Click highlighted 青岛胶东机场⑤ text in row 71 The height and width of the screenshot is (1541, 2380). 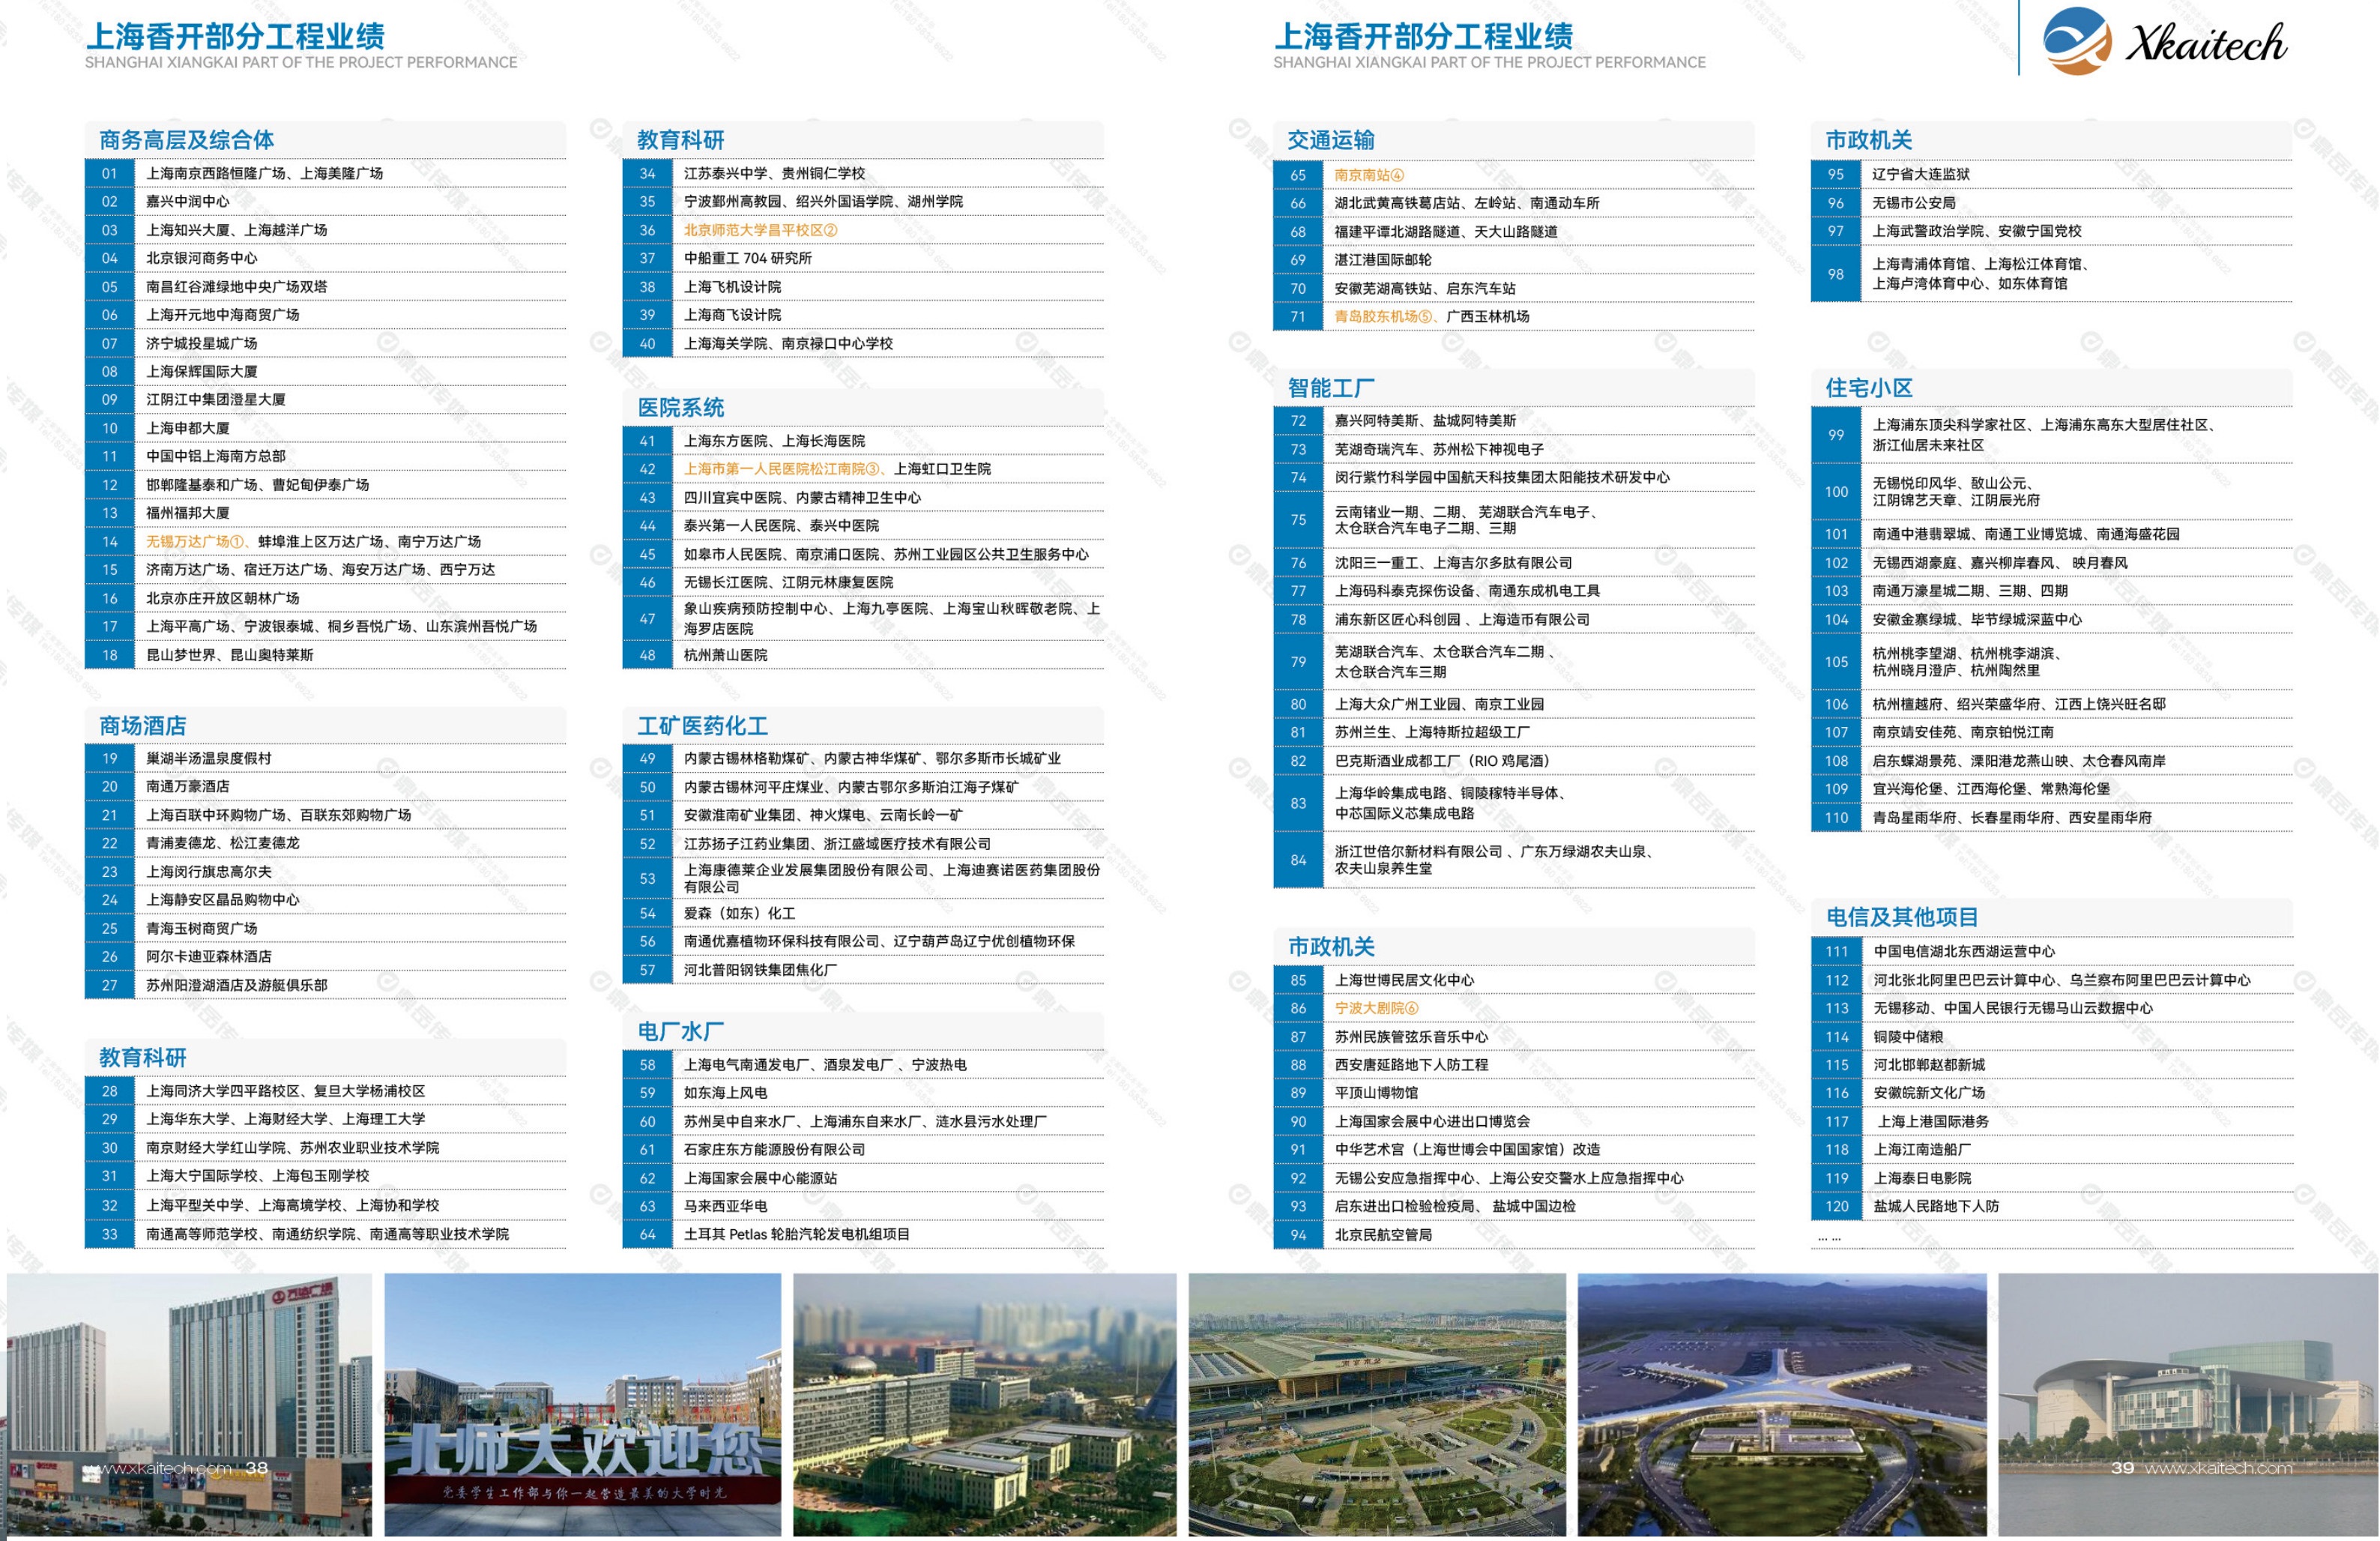coord(1383,317)
